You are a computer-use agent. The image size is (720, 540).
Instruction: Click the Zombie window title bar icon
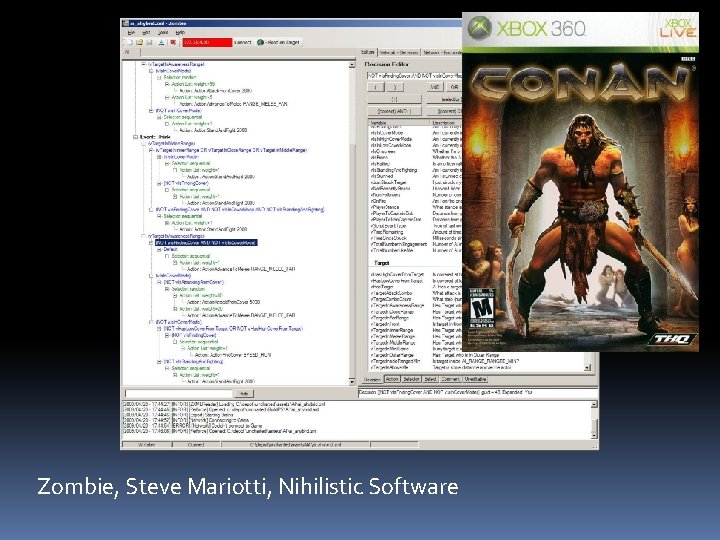coord(125,23)
